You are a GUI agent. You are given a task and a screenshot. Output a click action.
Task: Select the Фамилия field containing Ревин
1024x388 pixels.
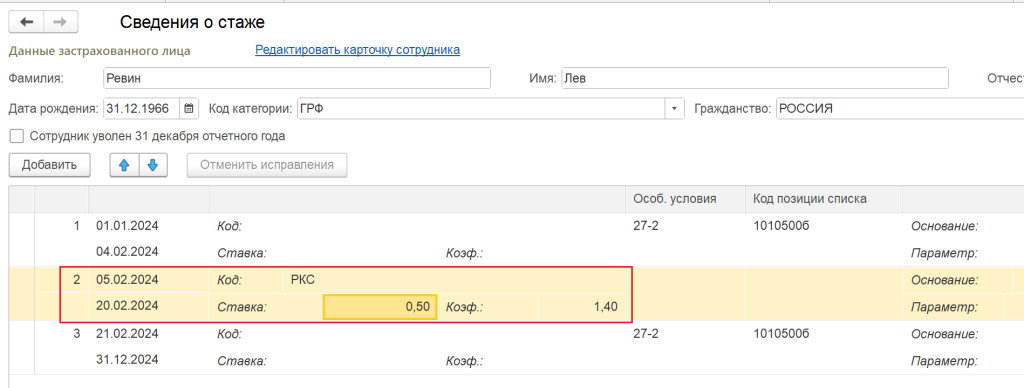click(x=296, y=78)
